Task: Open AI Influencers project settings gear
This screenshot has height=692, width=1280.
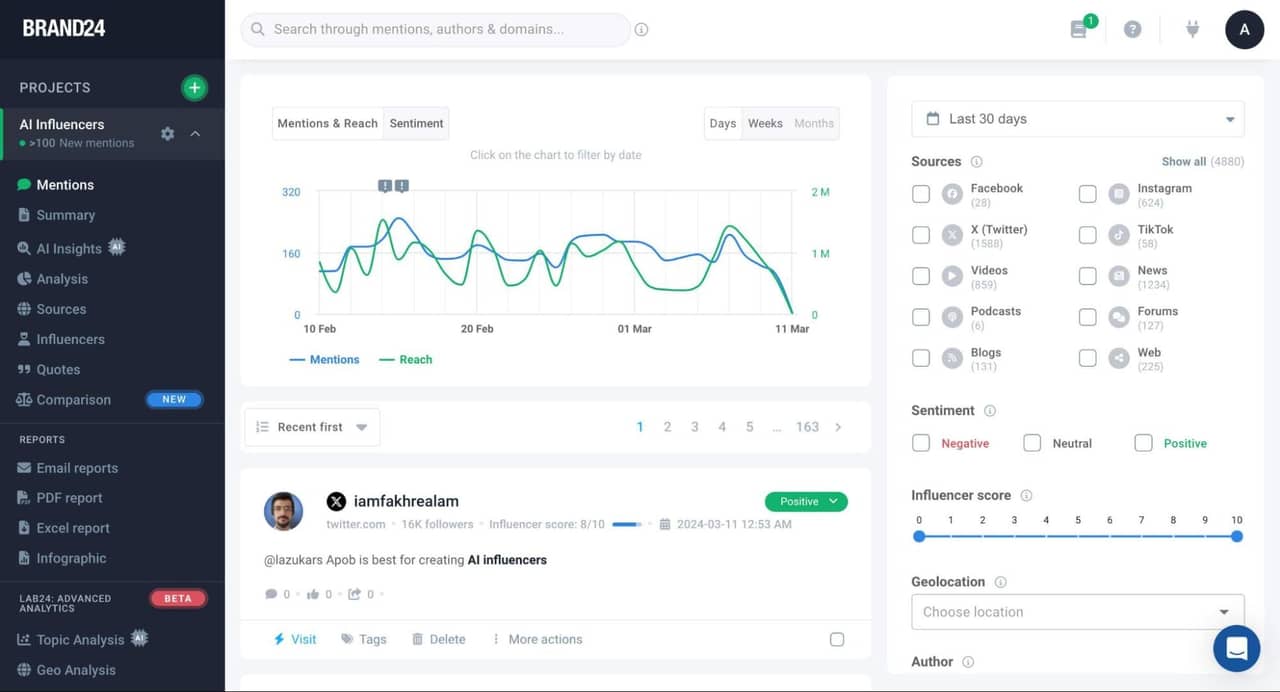Action: (x=167, y=134)
